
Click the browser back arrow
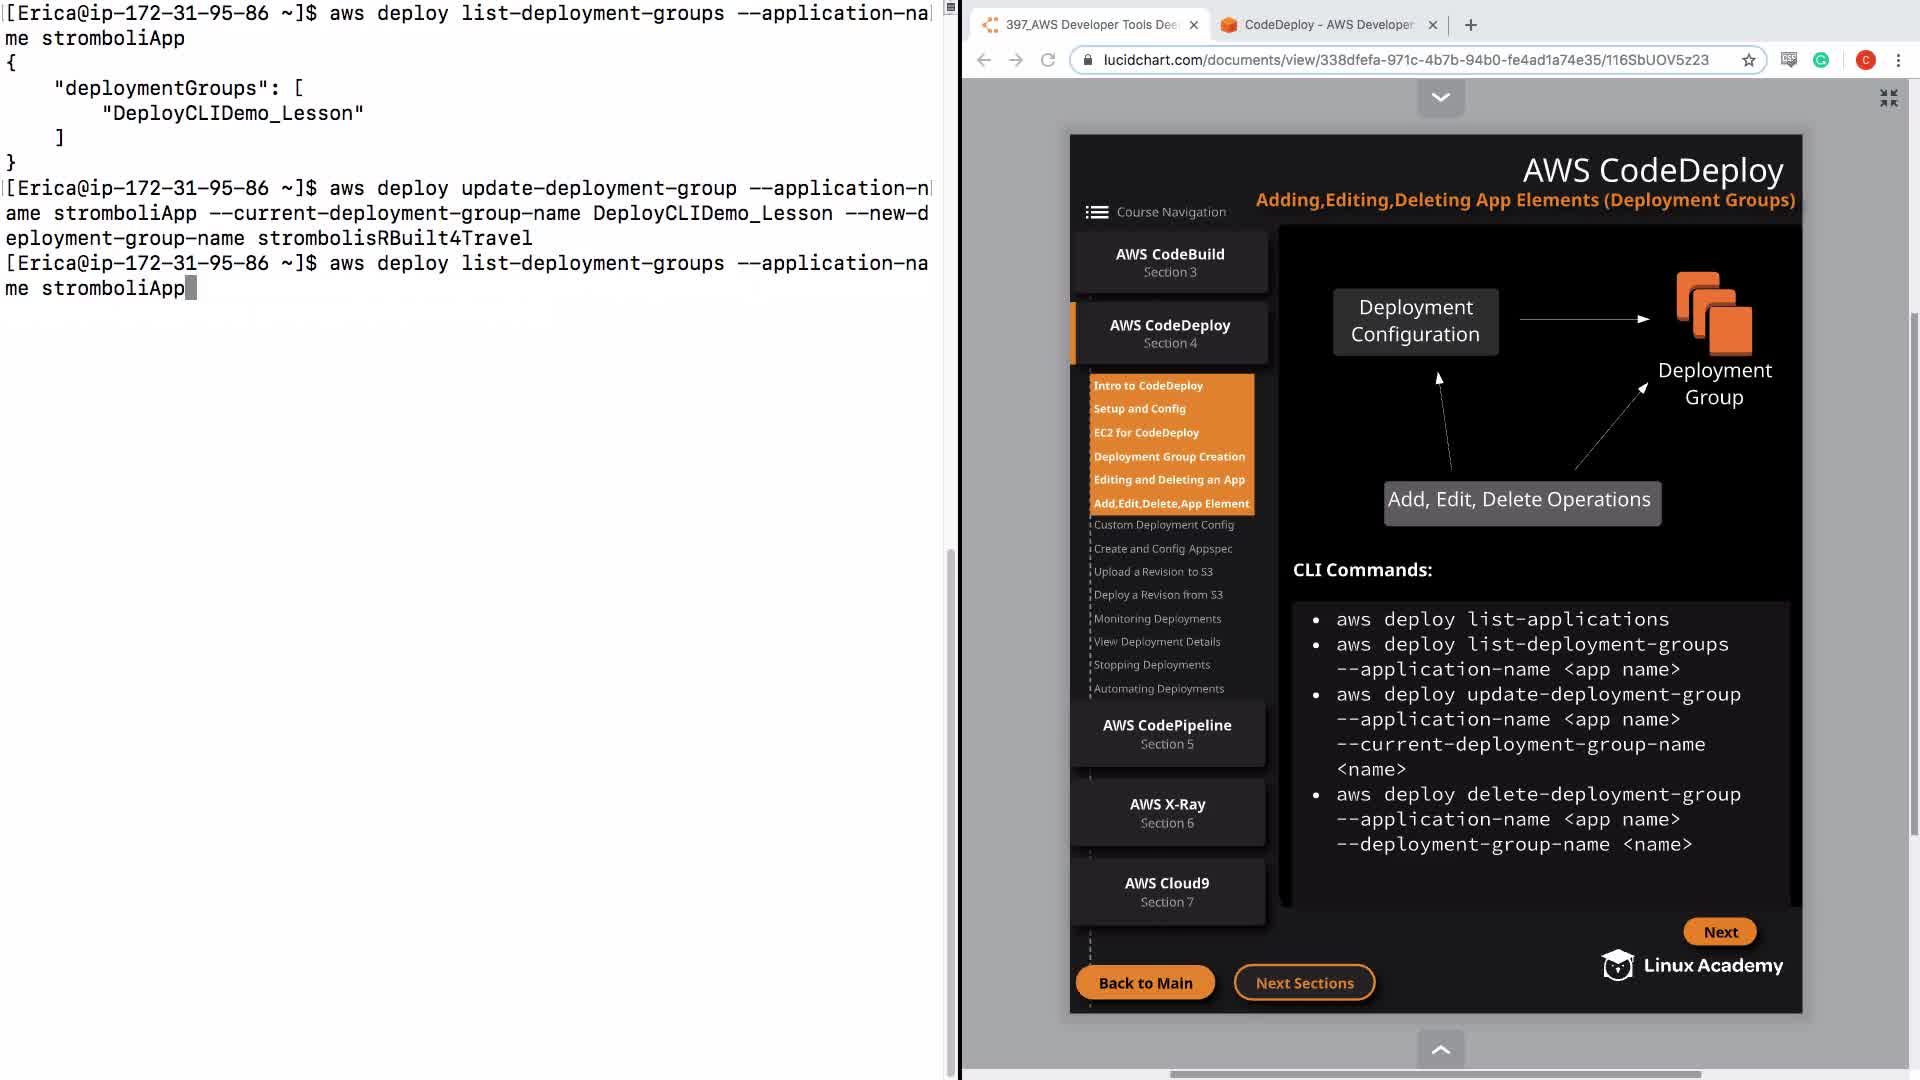tap(984, 60)
